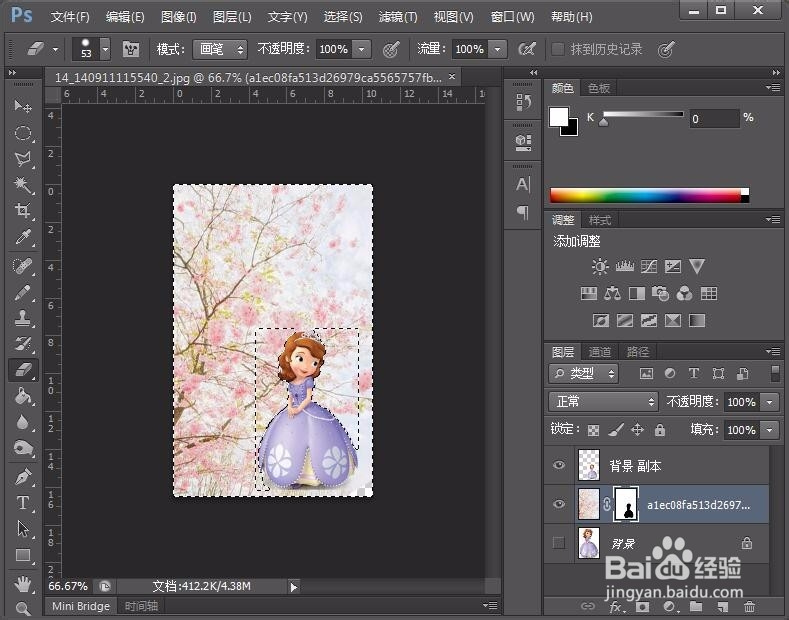Open the History panel icon
The image size is (789, 620).
[x=523, y=103]
